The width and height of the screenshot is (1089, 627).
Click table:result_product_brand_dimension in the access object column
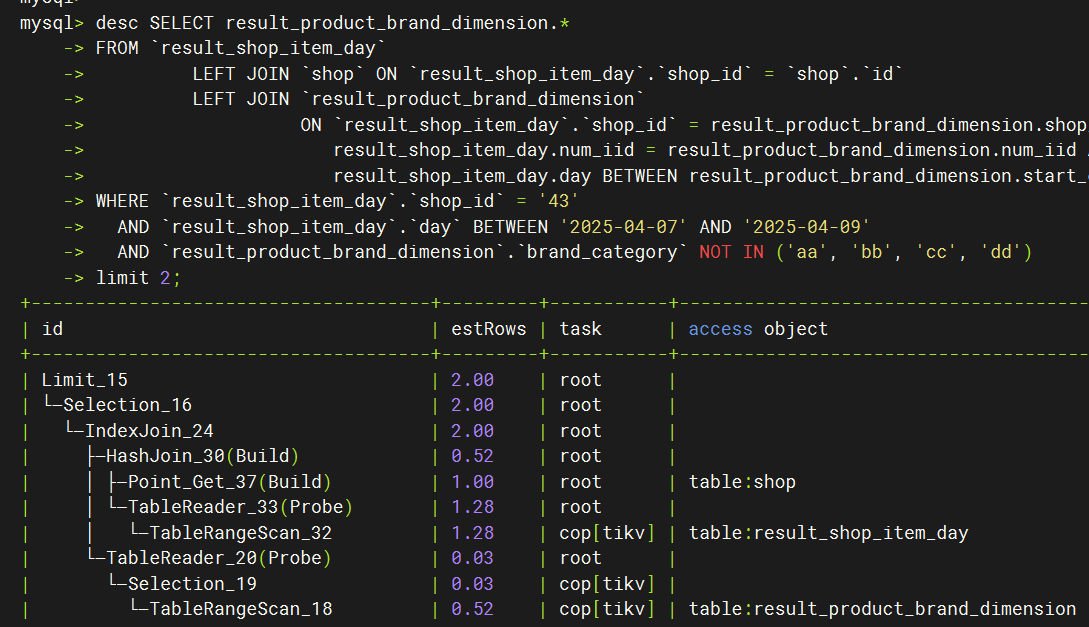tap(882, 609)
